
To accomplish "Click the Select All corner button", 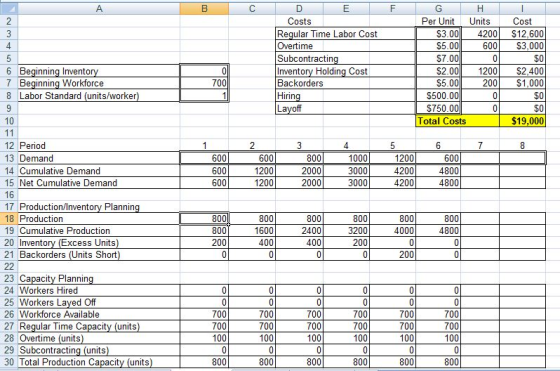I will [x=9, y=8].
